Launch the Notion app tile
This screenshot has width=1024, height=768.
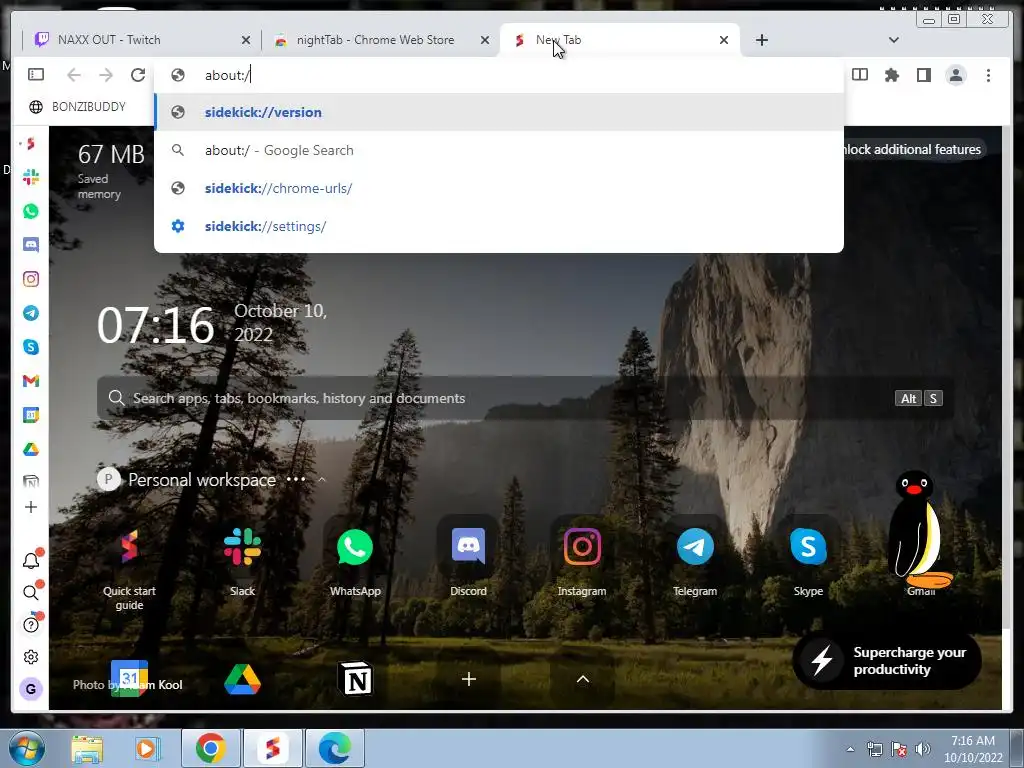point(356,679)
